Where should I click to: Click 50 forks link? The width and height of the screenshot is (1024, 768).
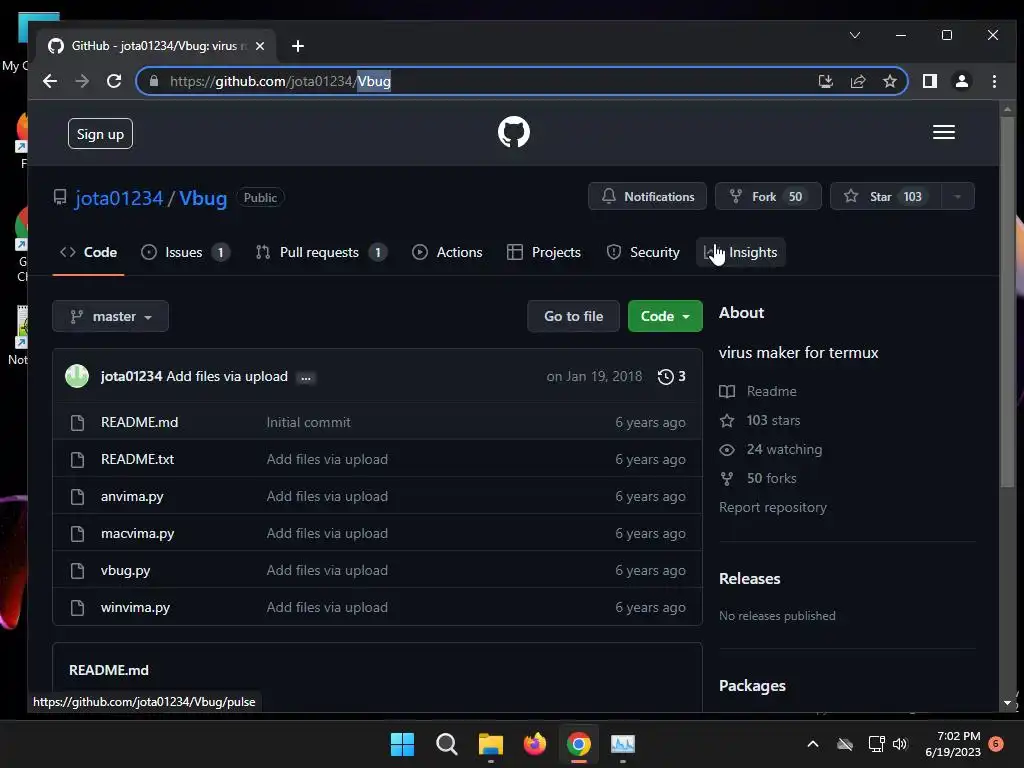[x=758, y=479]
